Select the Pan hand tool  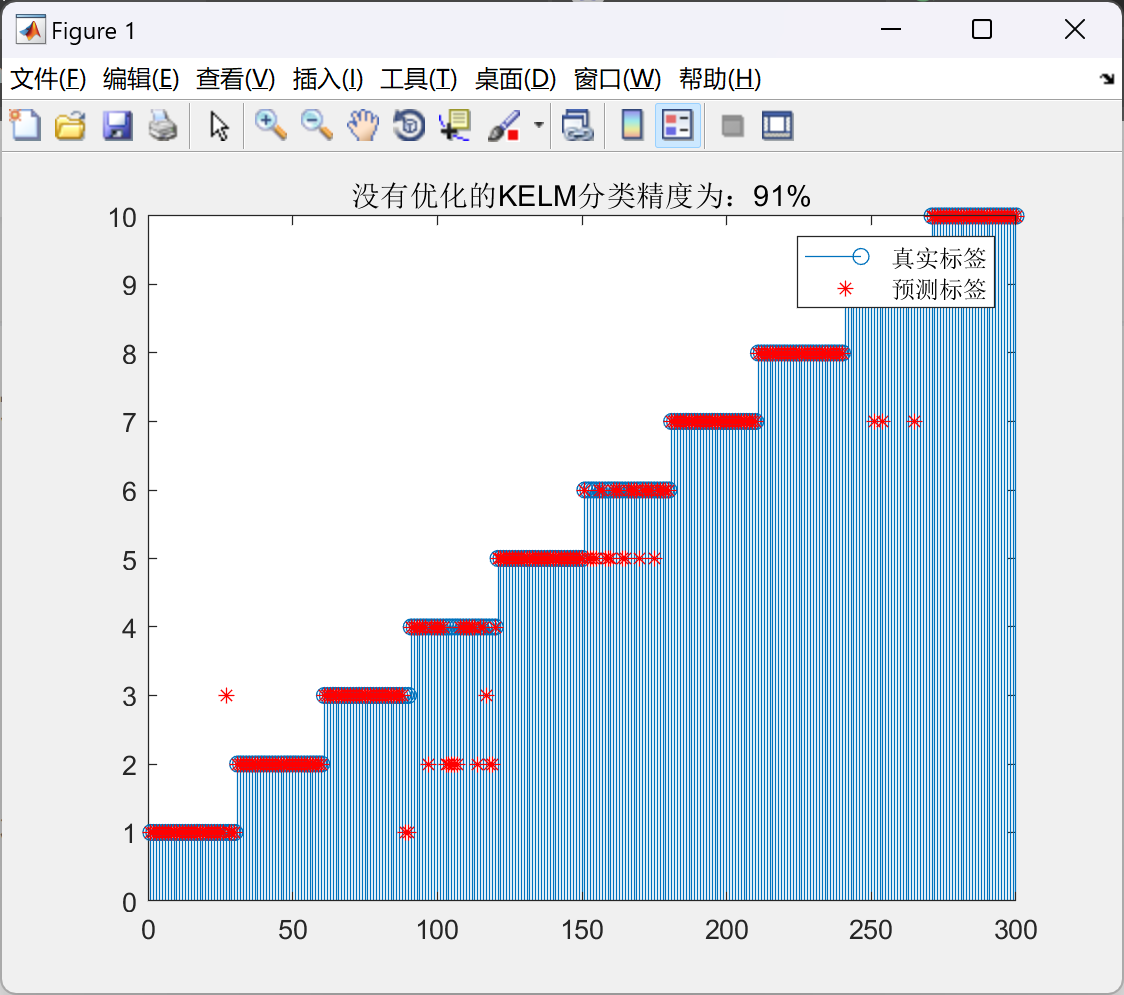click(363, 125)
